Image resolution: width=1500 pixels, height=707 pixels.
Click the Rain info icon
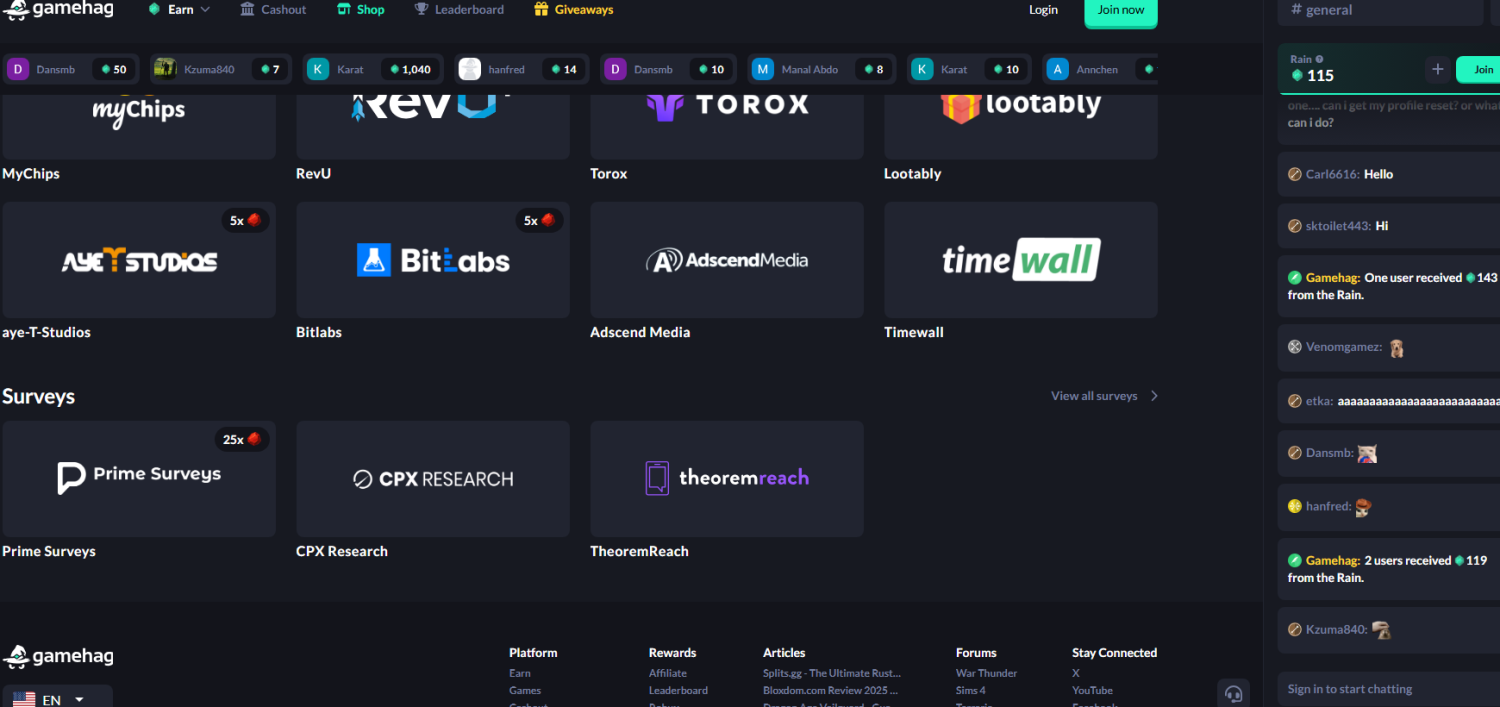(1319, 59)
